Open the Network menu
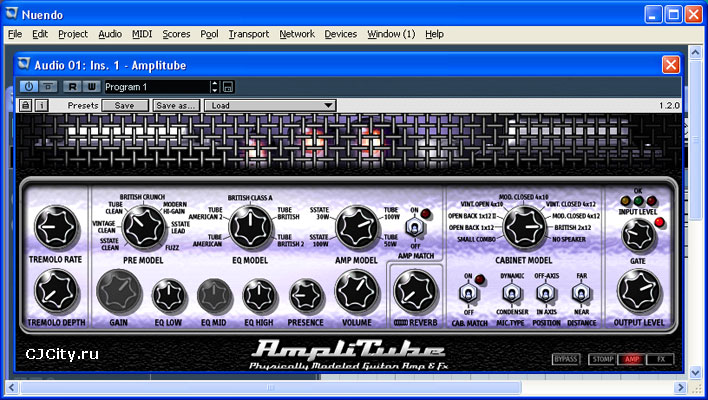Image resolution: width=708 pixels, height=400 pixels. pyautogui.click(x=297, y=34)
